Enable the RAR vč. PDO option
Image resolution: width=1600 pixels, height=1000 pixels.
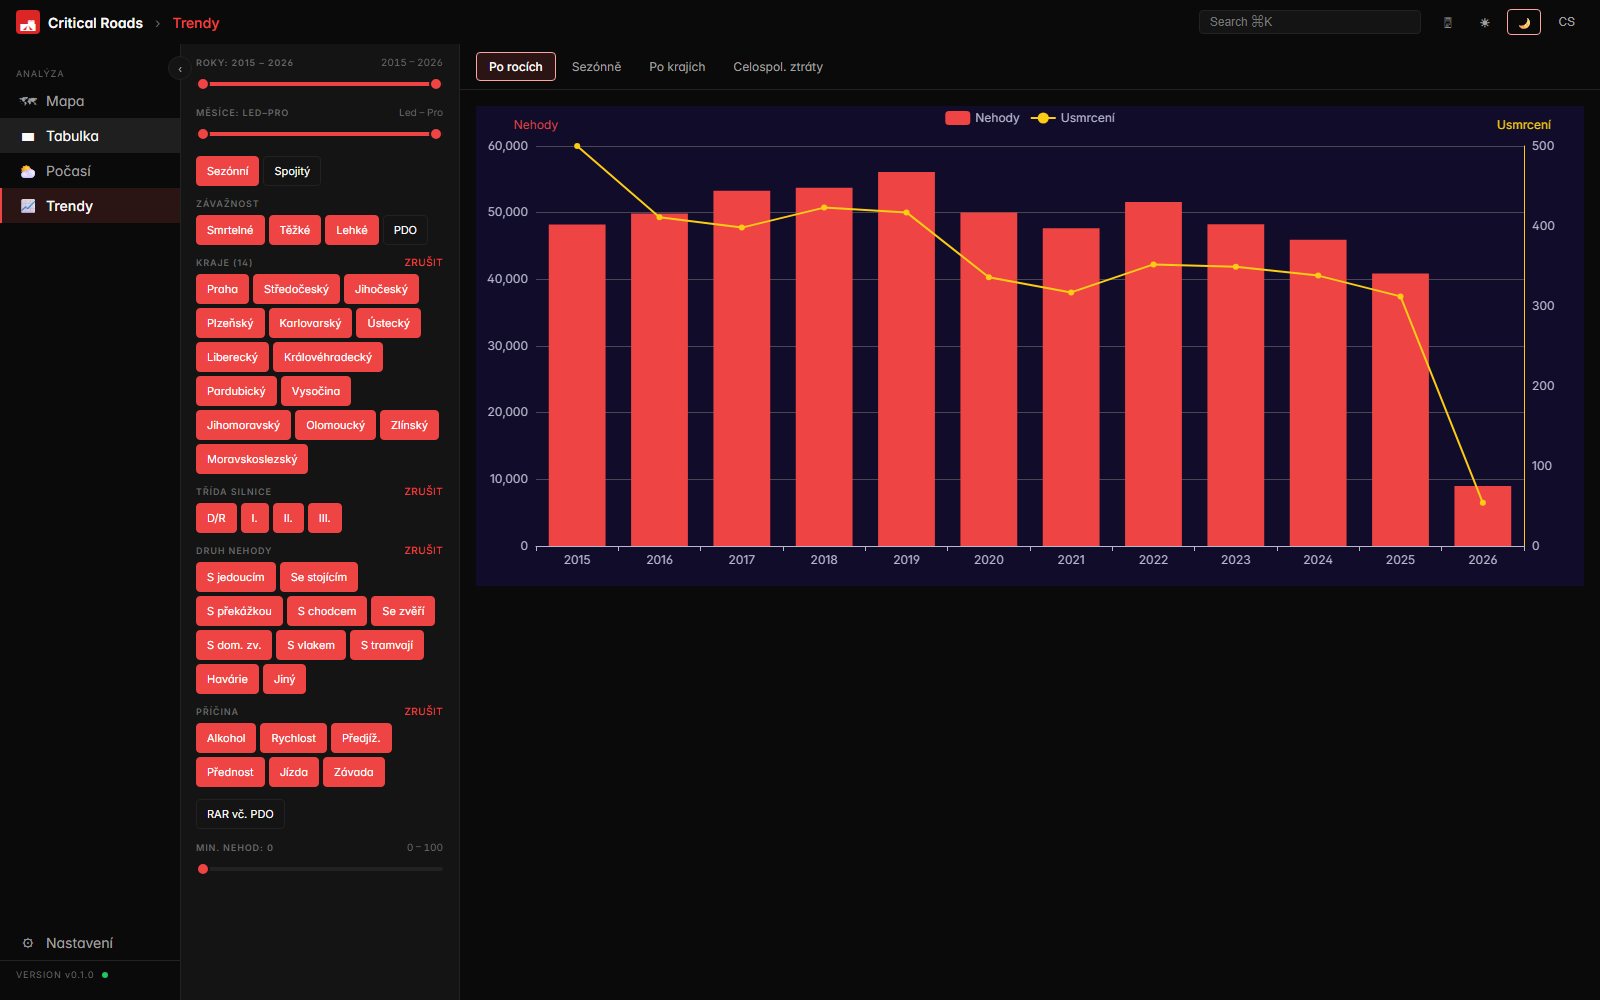click(x=240, y=814)
